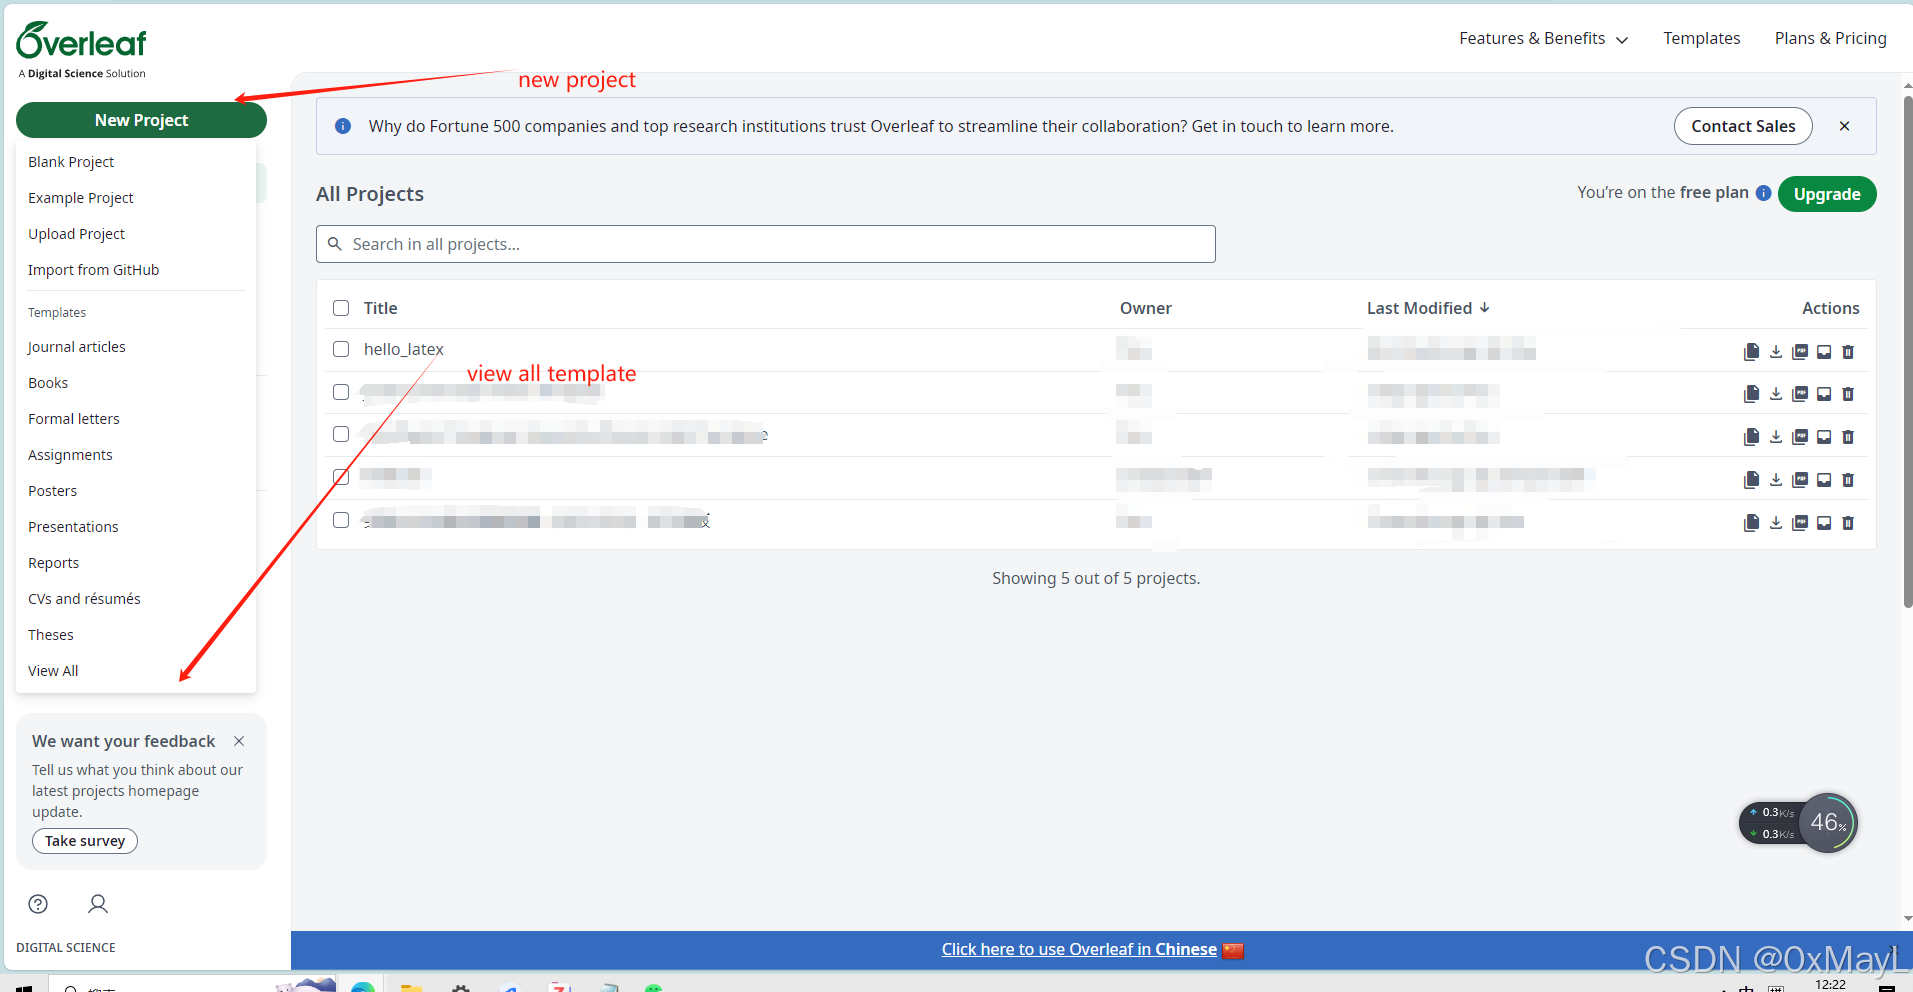
Task: Click DIGITAL SCIENCE footer logo
Action: (x=66, y=947)
